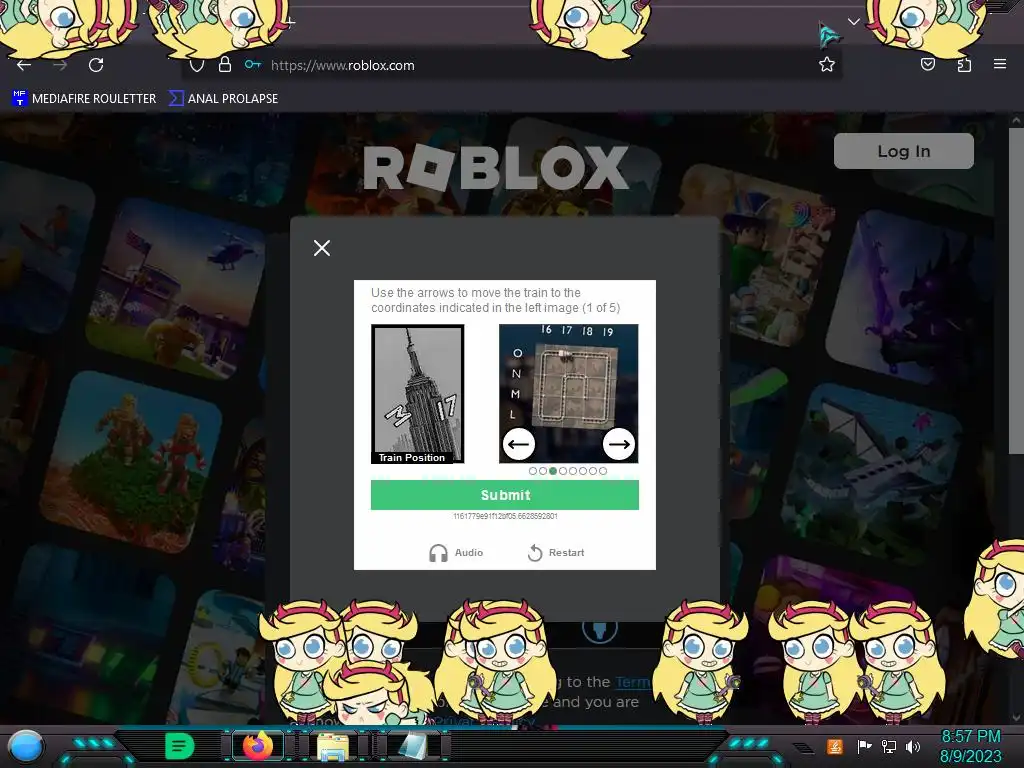This screenshot has height=768, width=1024.
Task: Bookmark this page with the star icon
Action: [x=827, y=64]
